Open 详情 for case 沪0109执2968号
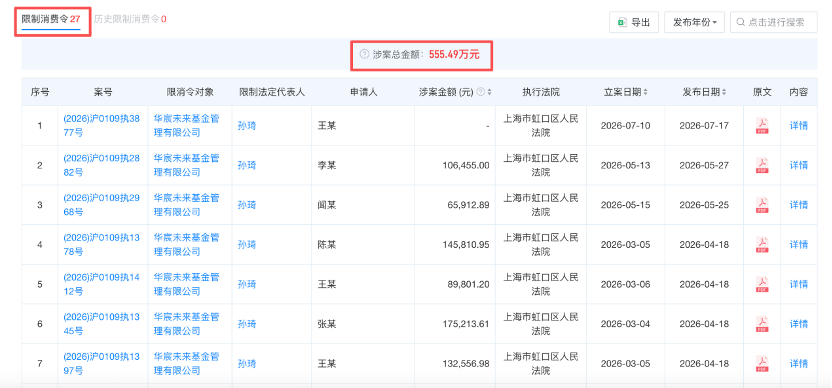Viewport: 832px width, 388px height. (x=799, y=205)
